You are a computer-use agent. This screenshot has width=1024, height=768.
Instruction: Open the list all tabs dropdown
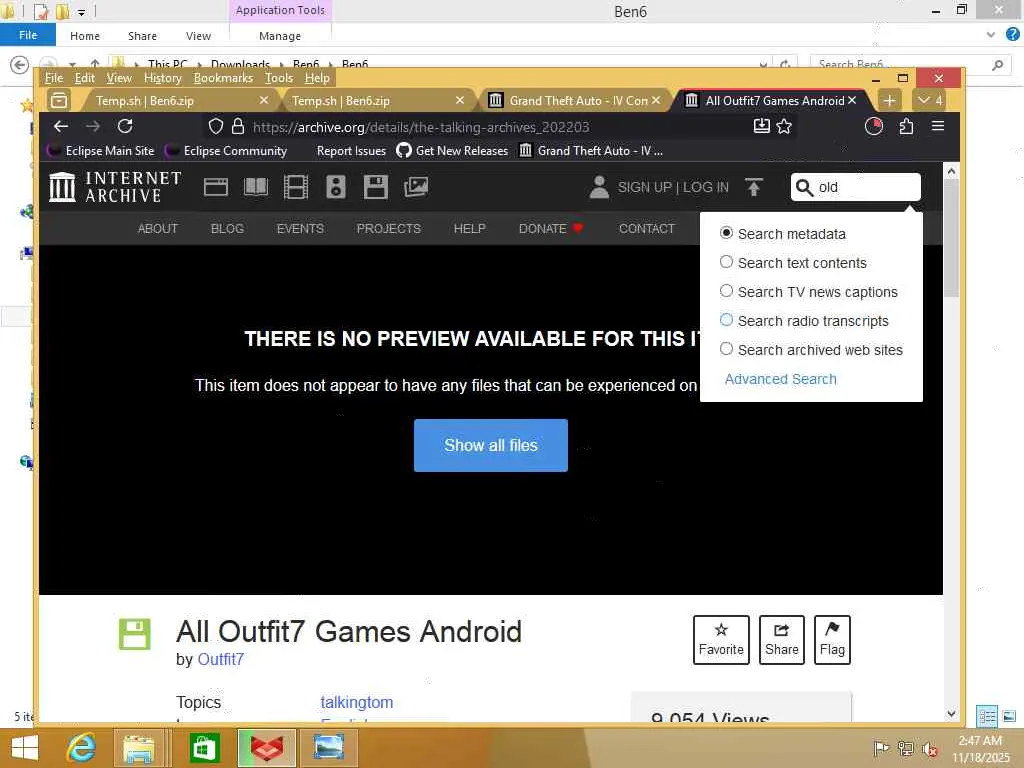(929, 101)
